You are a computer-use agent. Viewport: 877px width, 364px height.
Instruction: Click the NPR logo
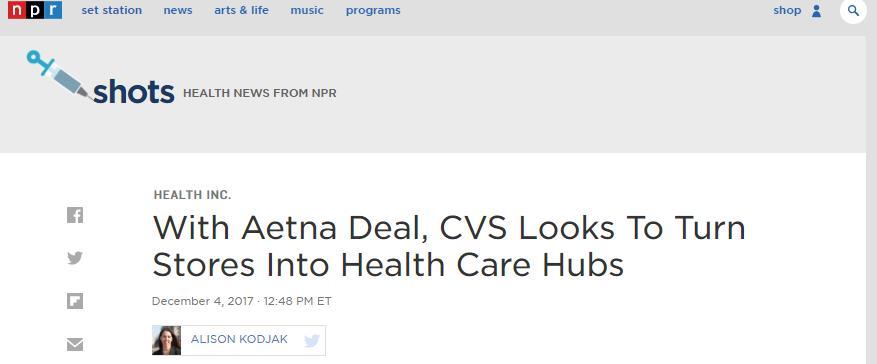[x=35, y=10]
